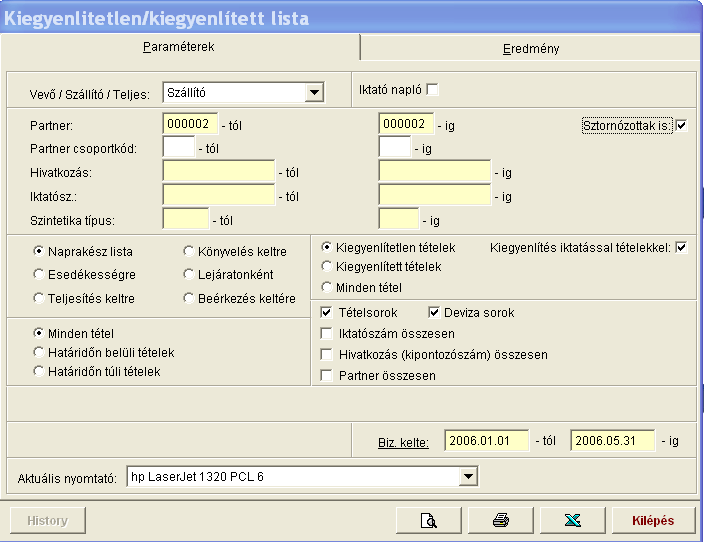Enable Hivatkozás (kipontozószám) összesen checkbox

click(326, 354)
